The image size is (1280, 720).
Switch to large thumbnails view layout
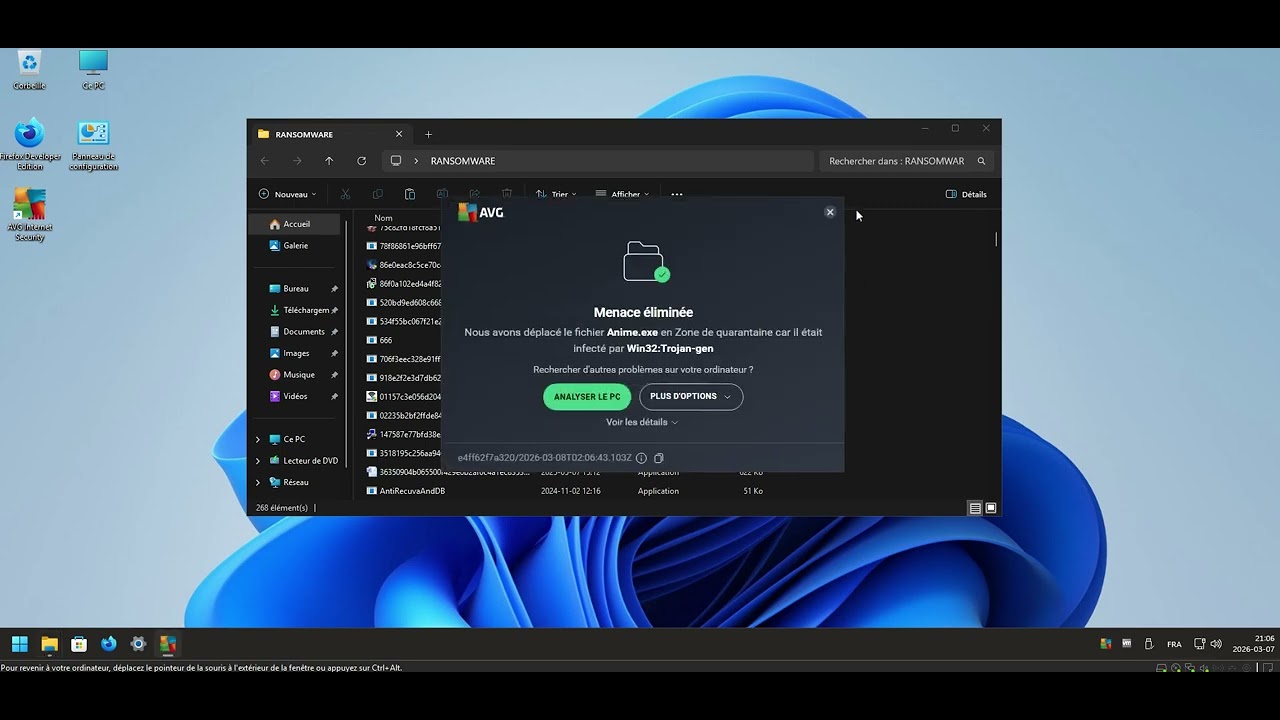point(991,508)
